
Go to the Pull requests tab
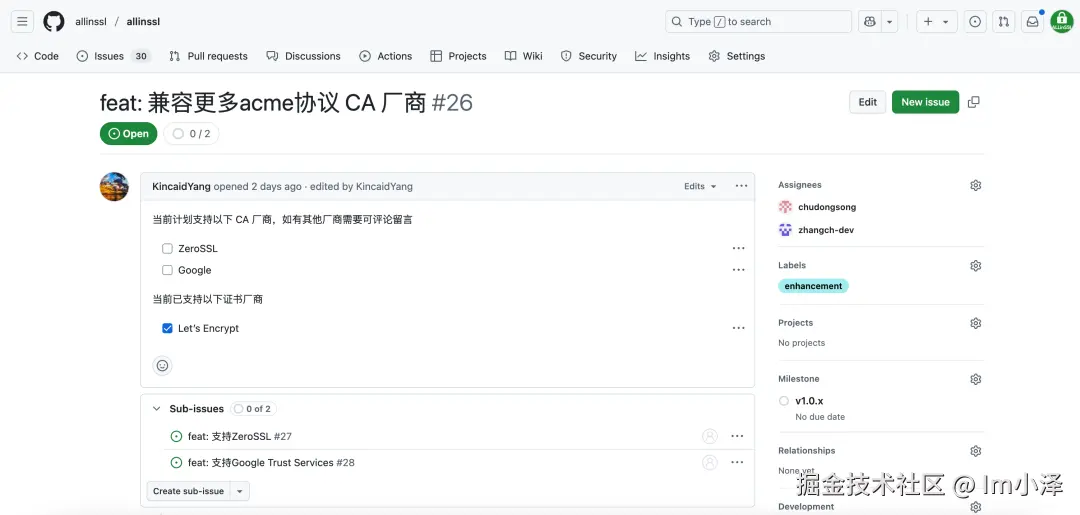[x=208, y=56]
